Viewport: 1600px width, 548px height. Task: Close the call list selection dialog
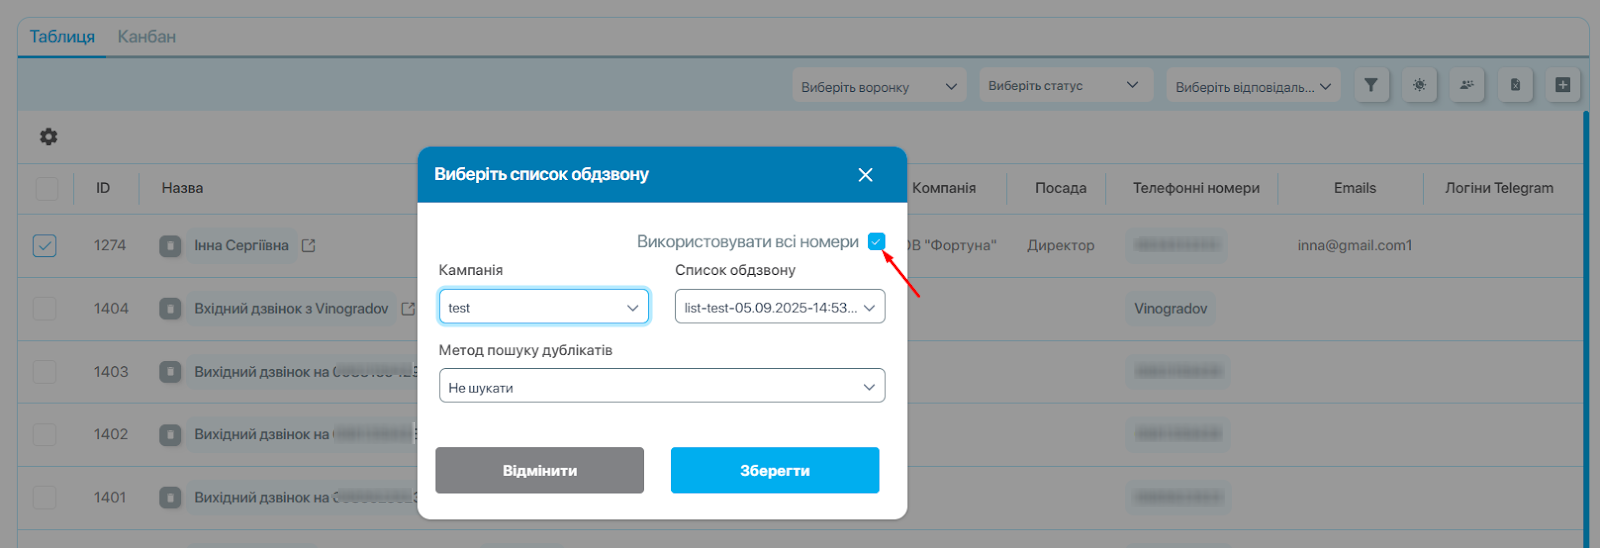(865, 175)
